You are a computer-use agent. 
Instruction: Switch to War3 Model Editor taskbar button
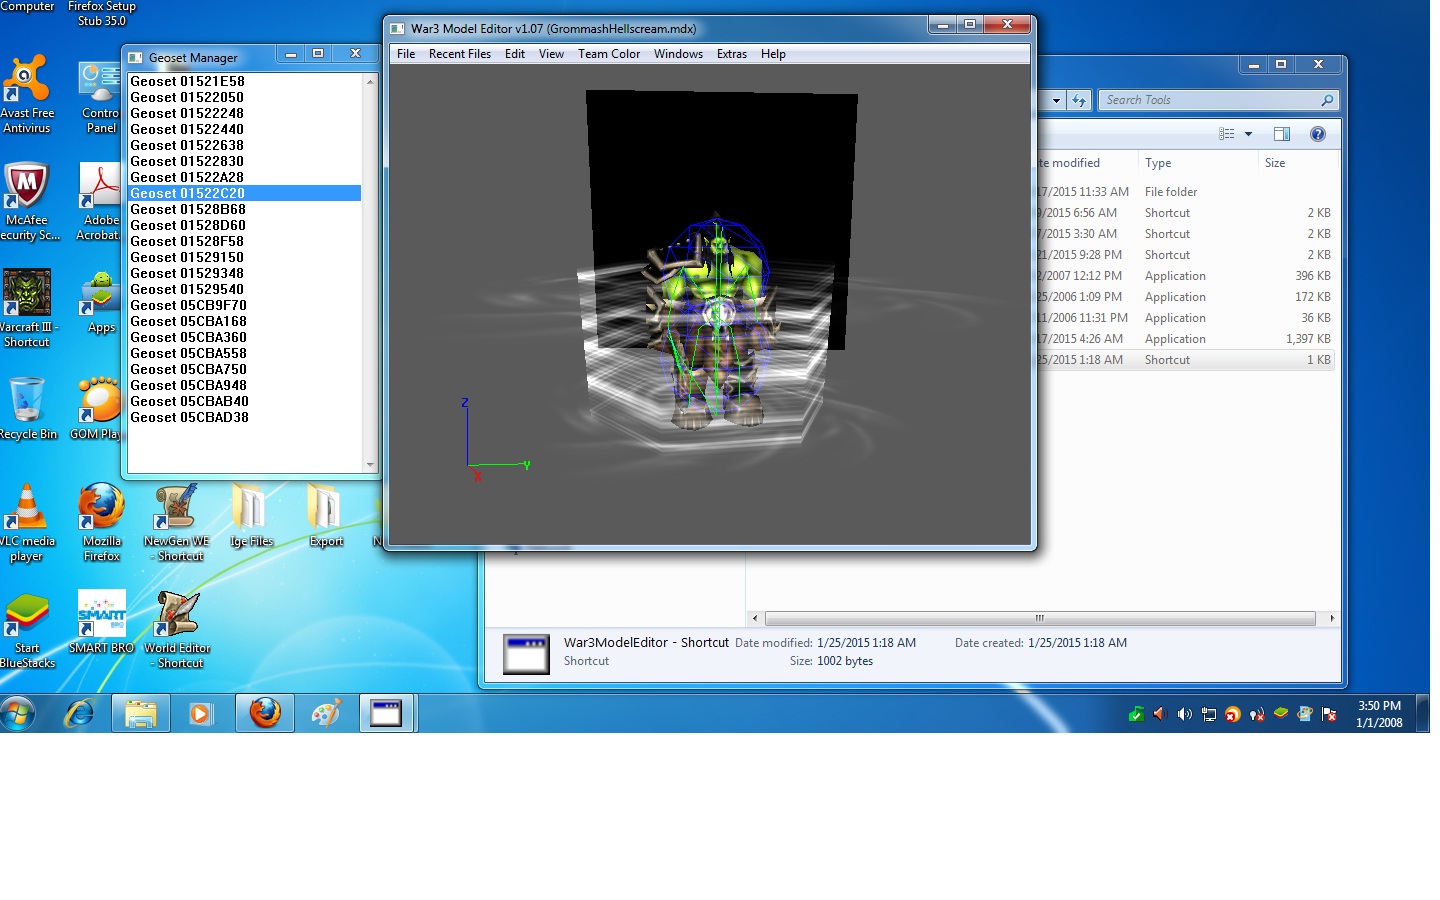tap(386, 714)
